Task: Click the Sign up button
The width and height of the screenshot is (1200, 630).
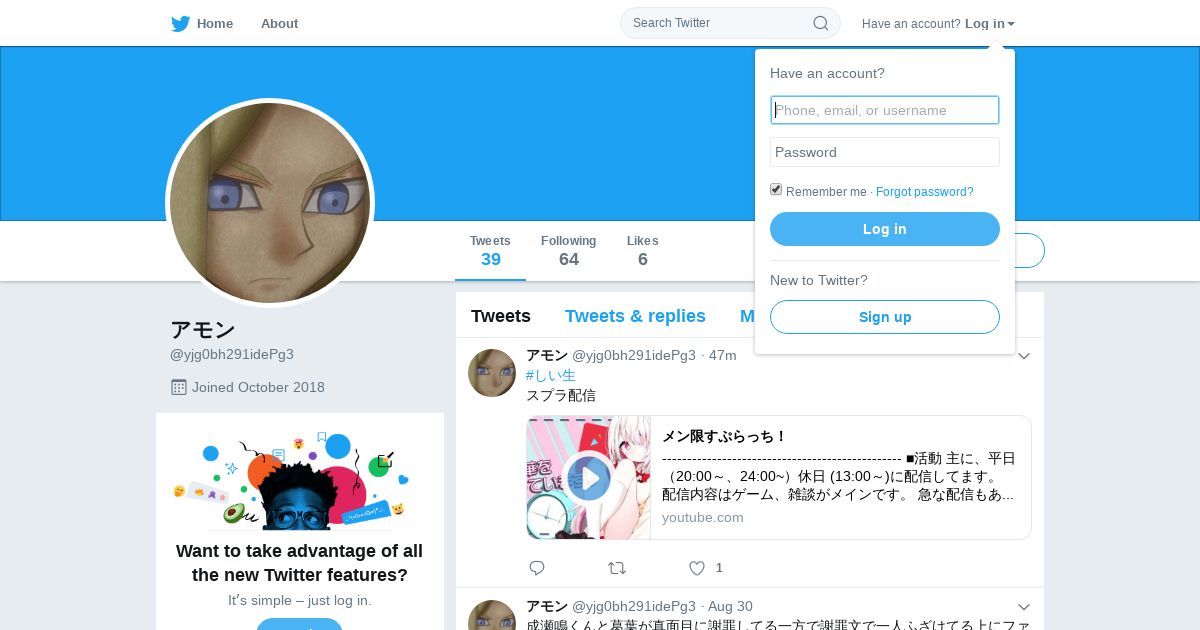Action: pos(885,317)
